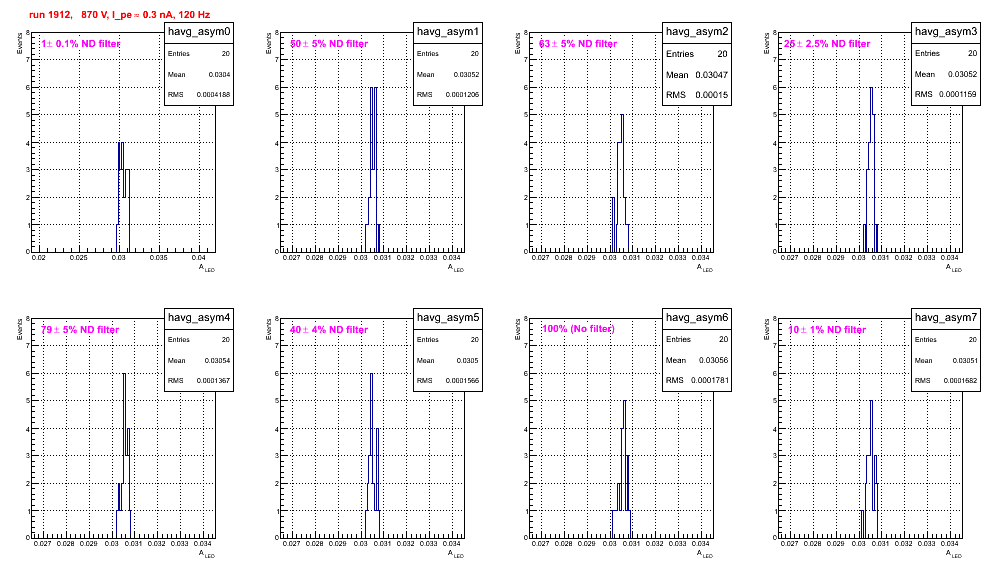Click the RMS value 0.0001781
This screenshot has width=996, height=572.
709,381
